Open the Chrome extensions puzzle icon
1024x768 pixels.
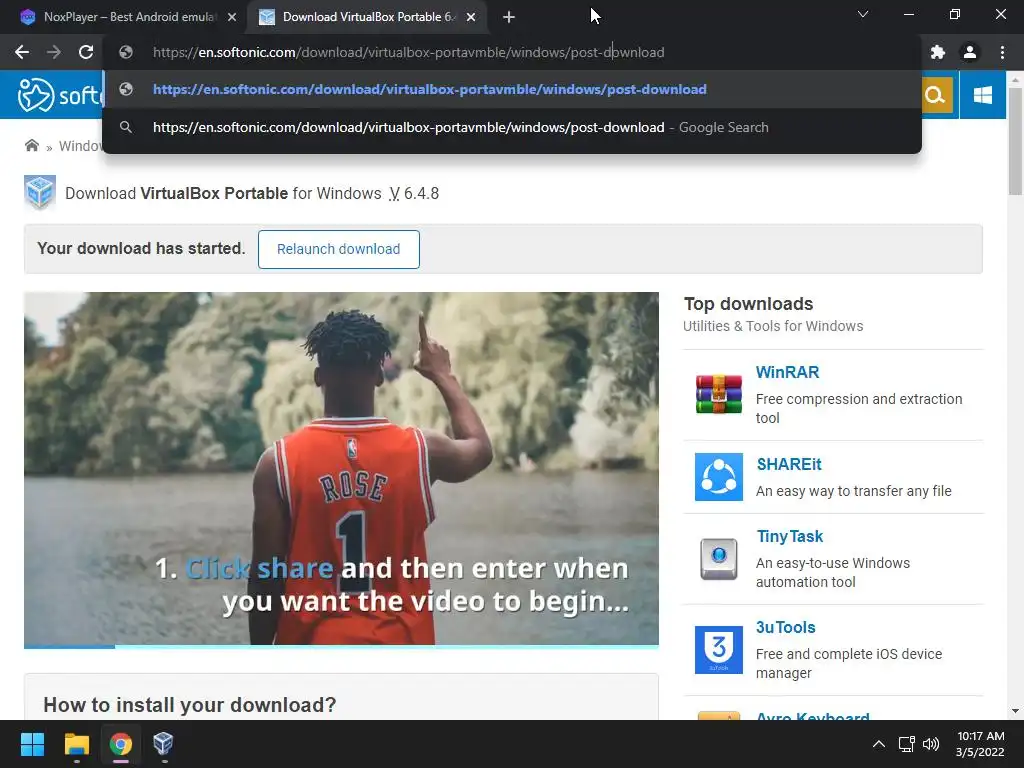(x=938, y=52)
